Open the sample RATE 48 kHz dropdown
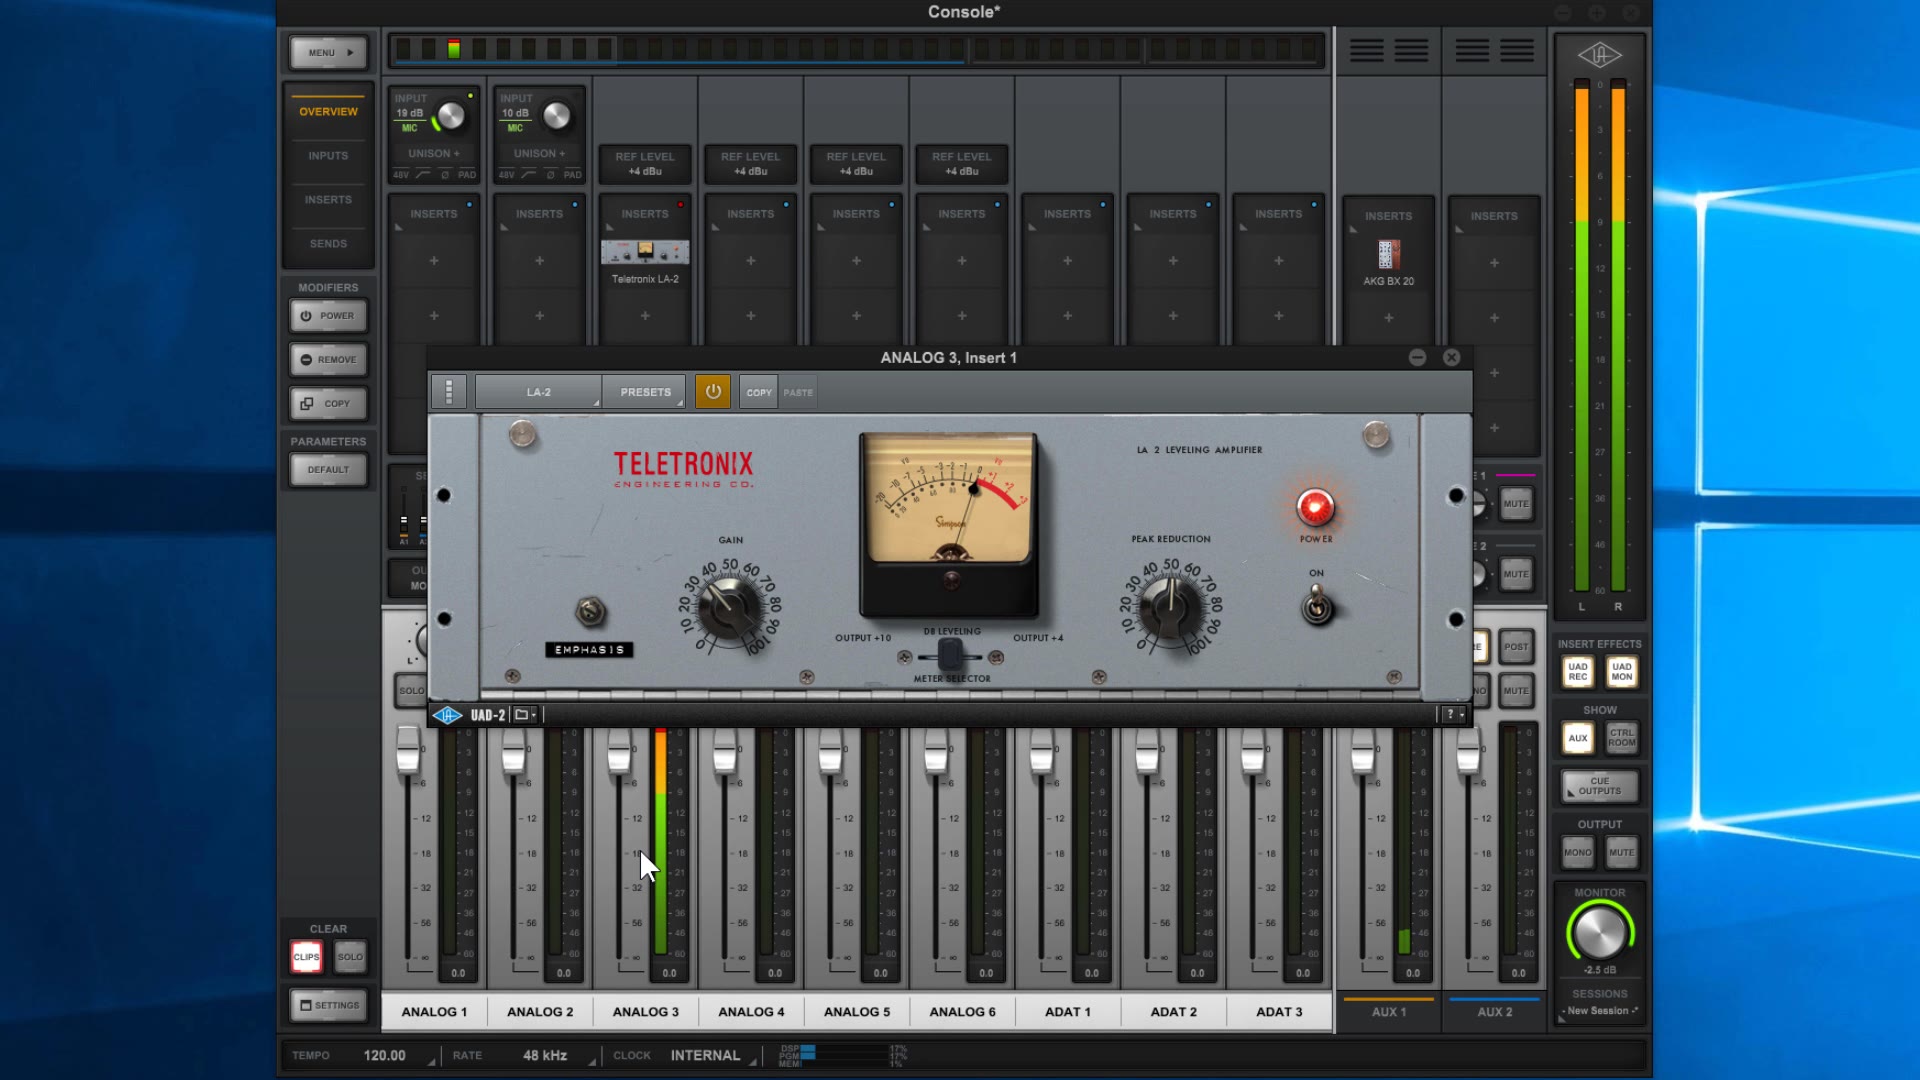Image resolution: width=1920 pixels, height=1080 pixels. [x=557, y=1055]
